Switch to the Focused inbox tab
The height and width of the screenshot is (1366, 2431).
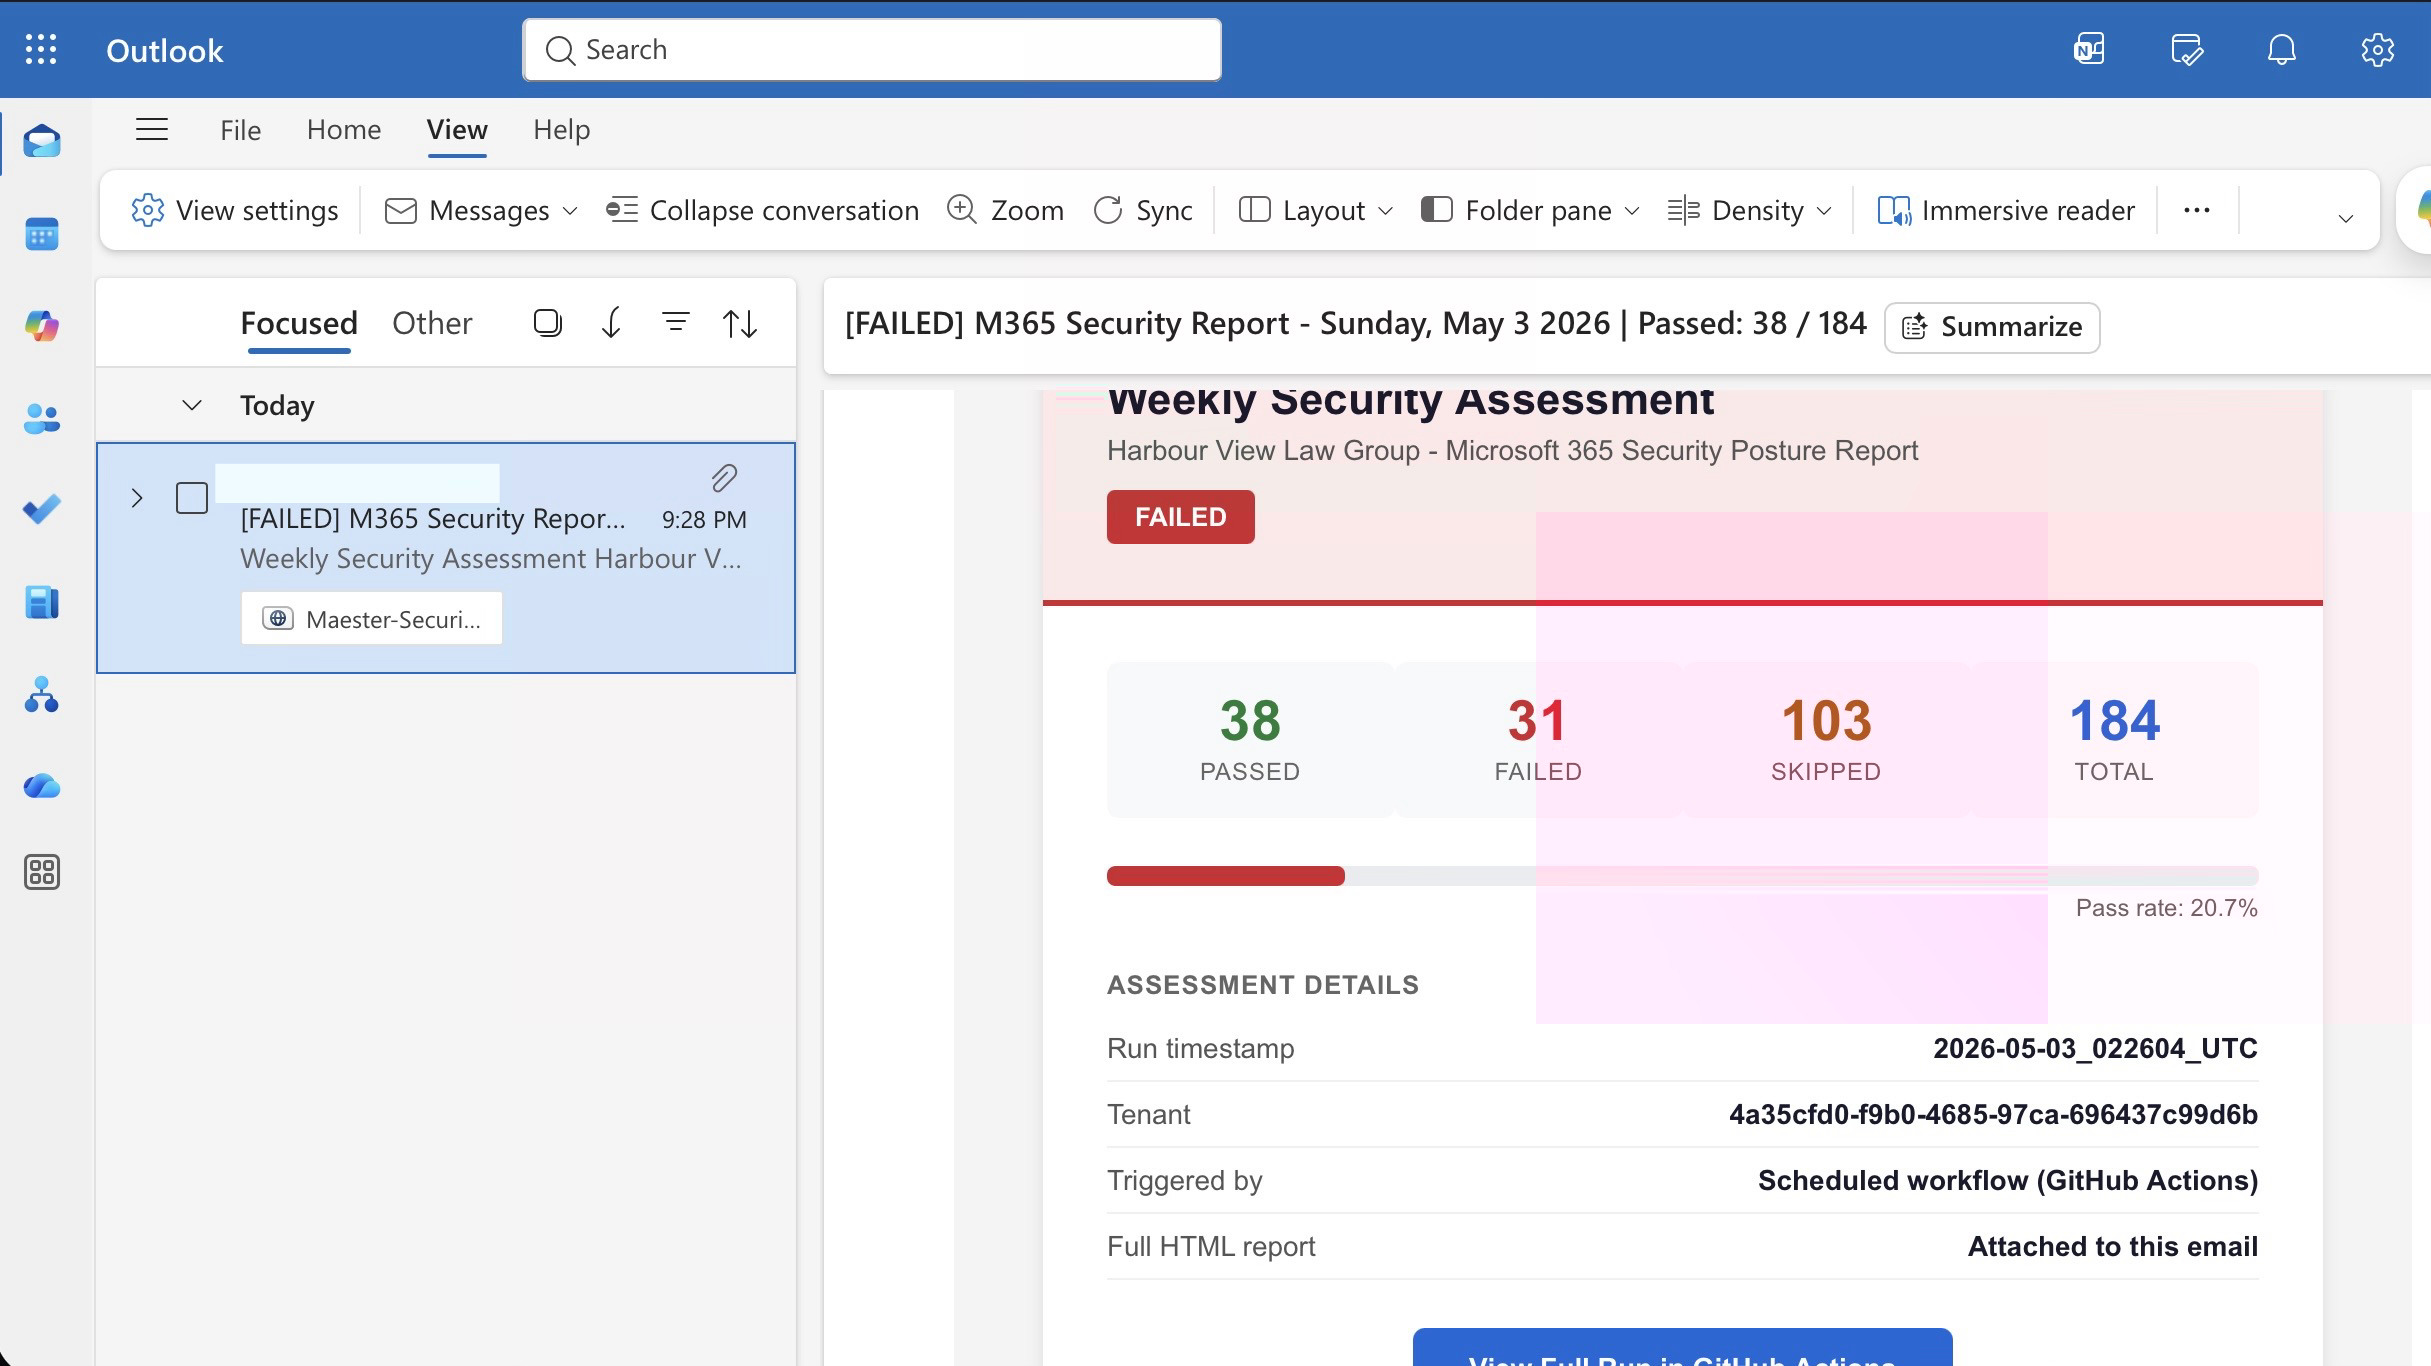(x=299, y=323)
